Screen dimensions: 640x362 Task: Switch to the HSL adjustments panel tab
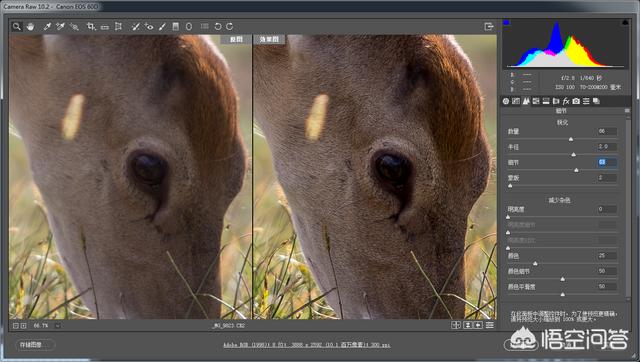(x=536, y=101)
